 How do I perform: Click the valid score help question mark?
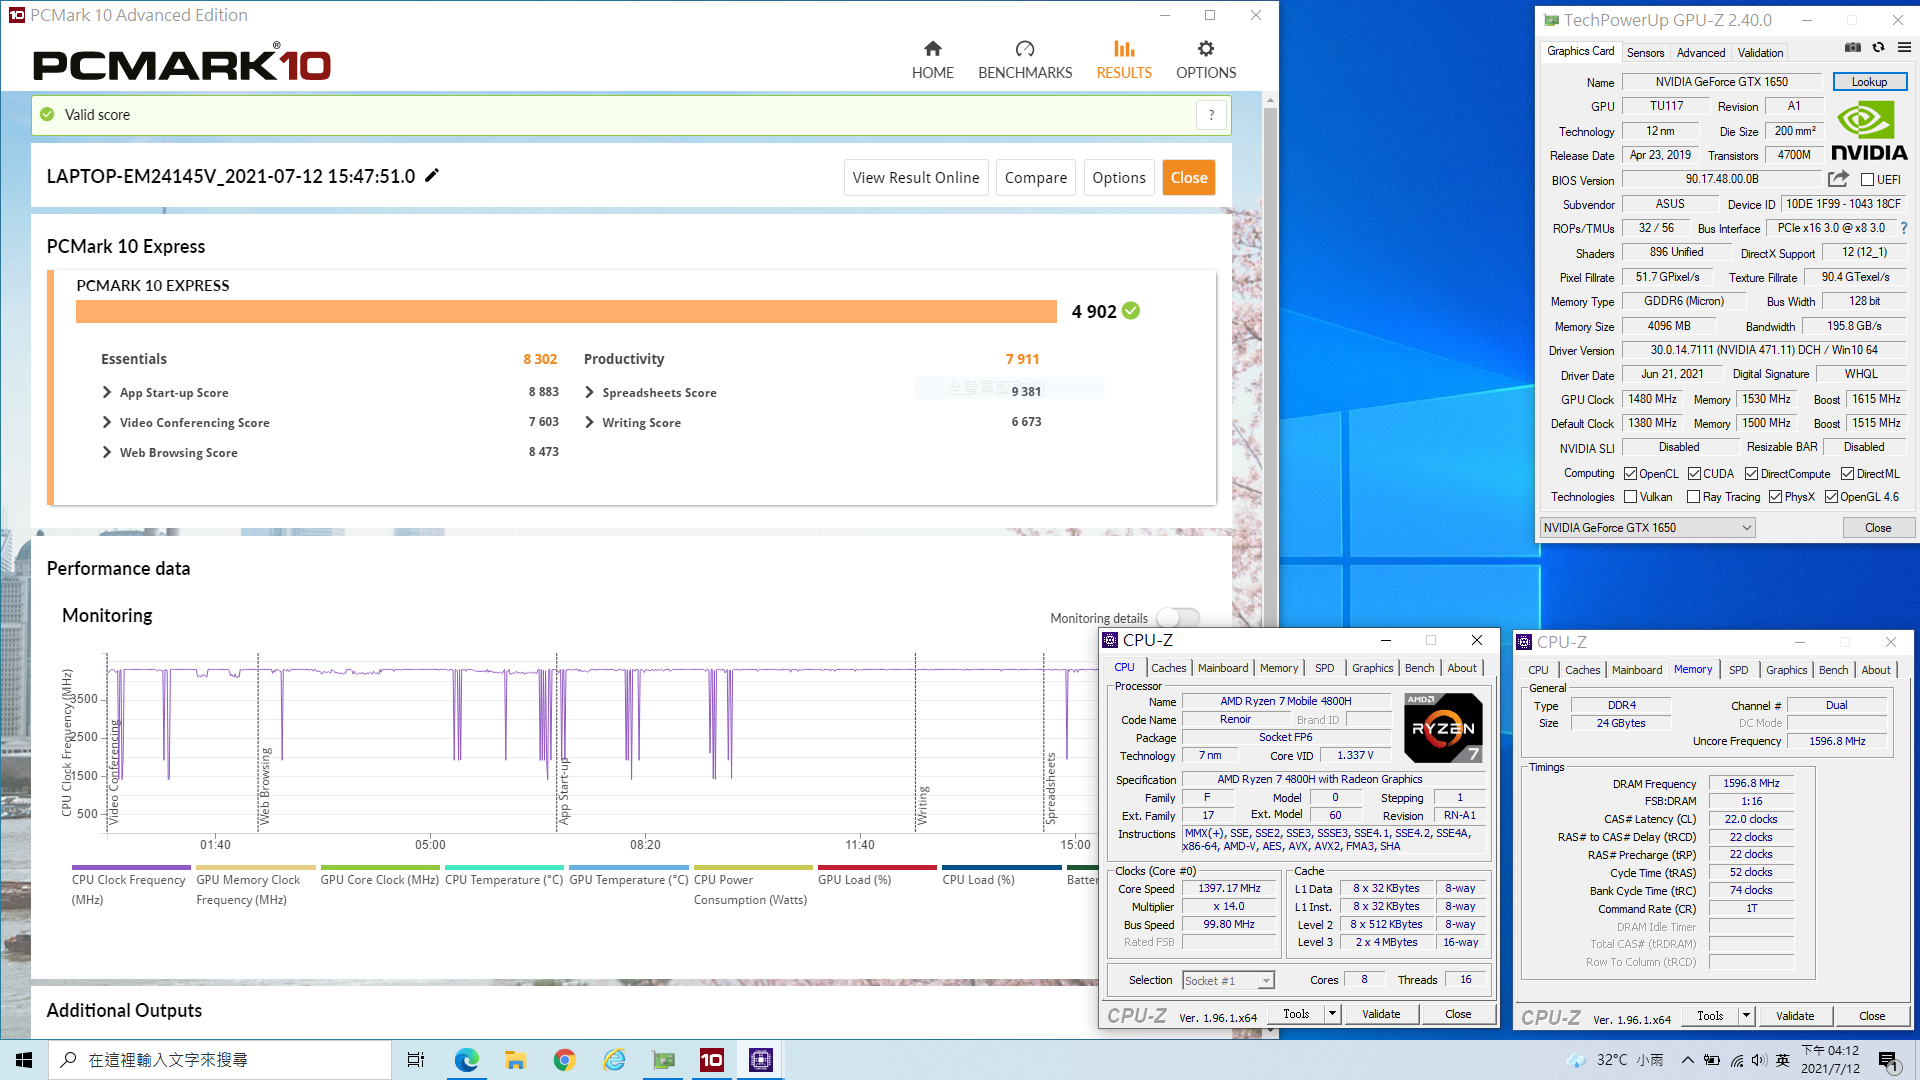click(1211, 115)
